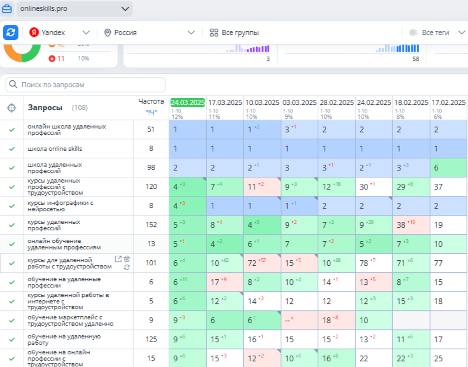Image resolution: width=468 pixels, height=367 pixels.
Task: Toggle checkmark for школа online skills
Action: pyautogui.click(x=12, y=149)
